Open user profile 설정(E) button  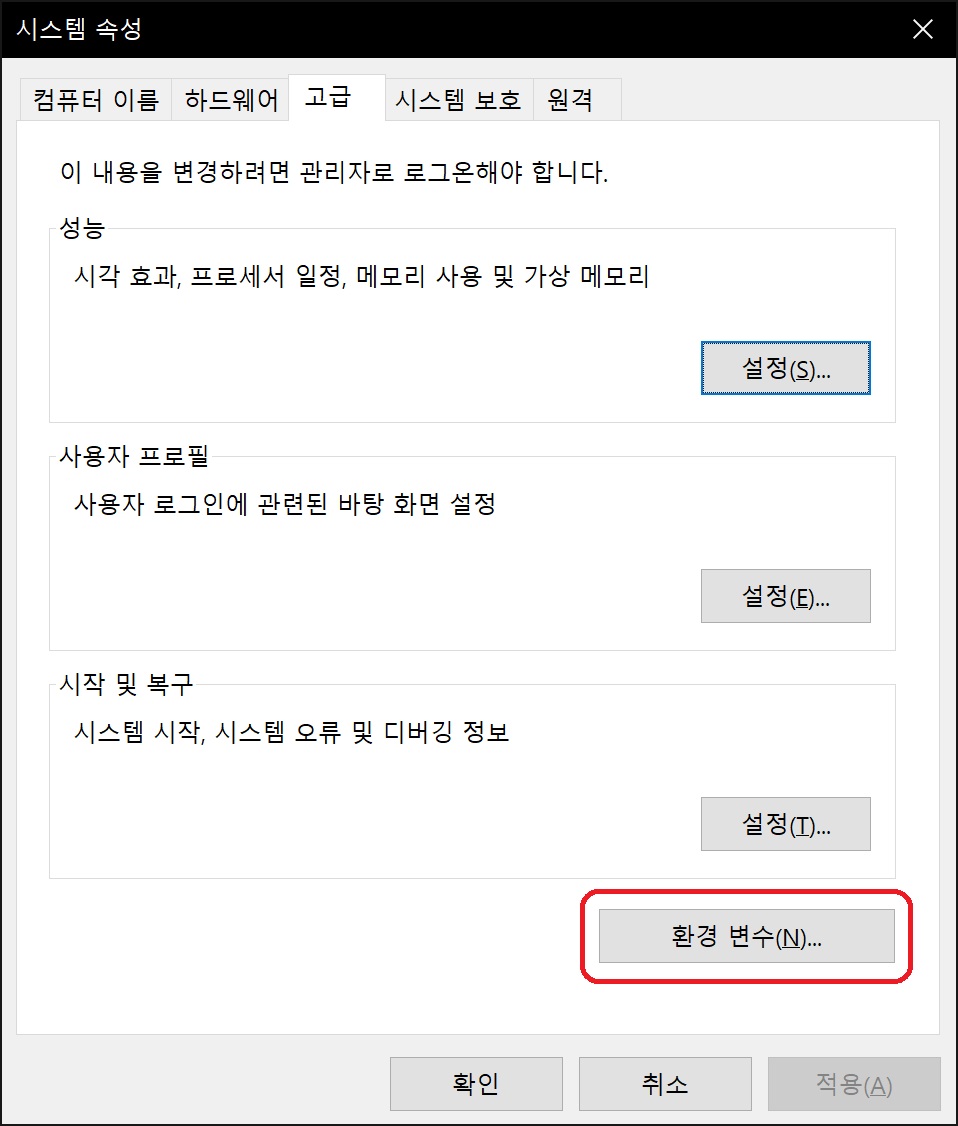coord(786,596)
